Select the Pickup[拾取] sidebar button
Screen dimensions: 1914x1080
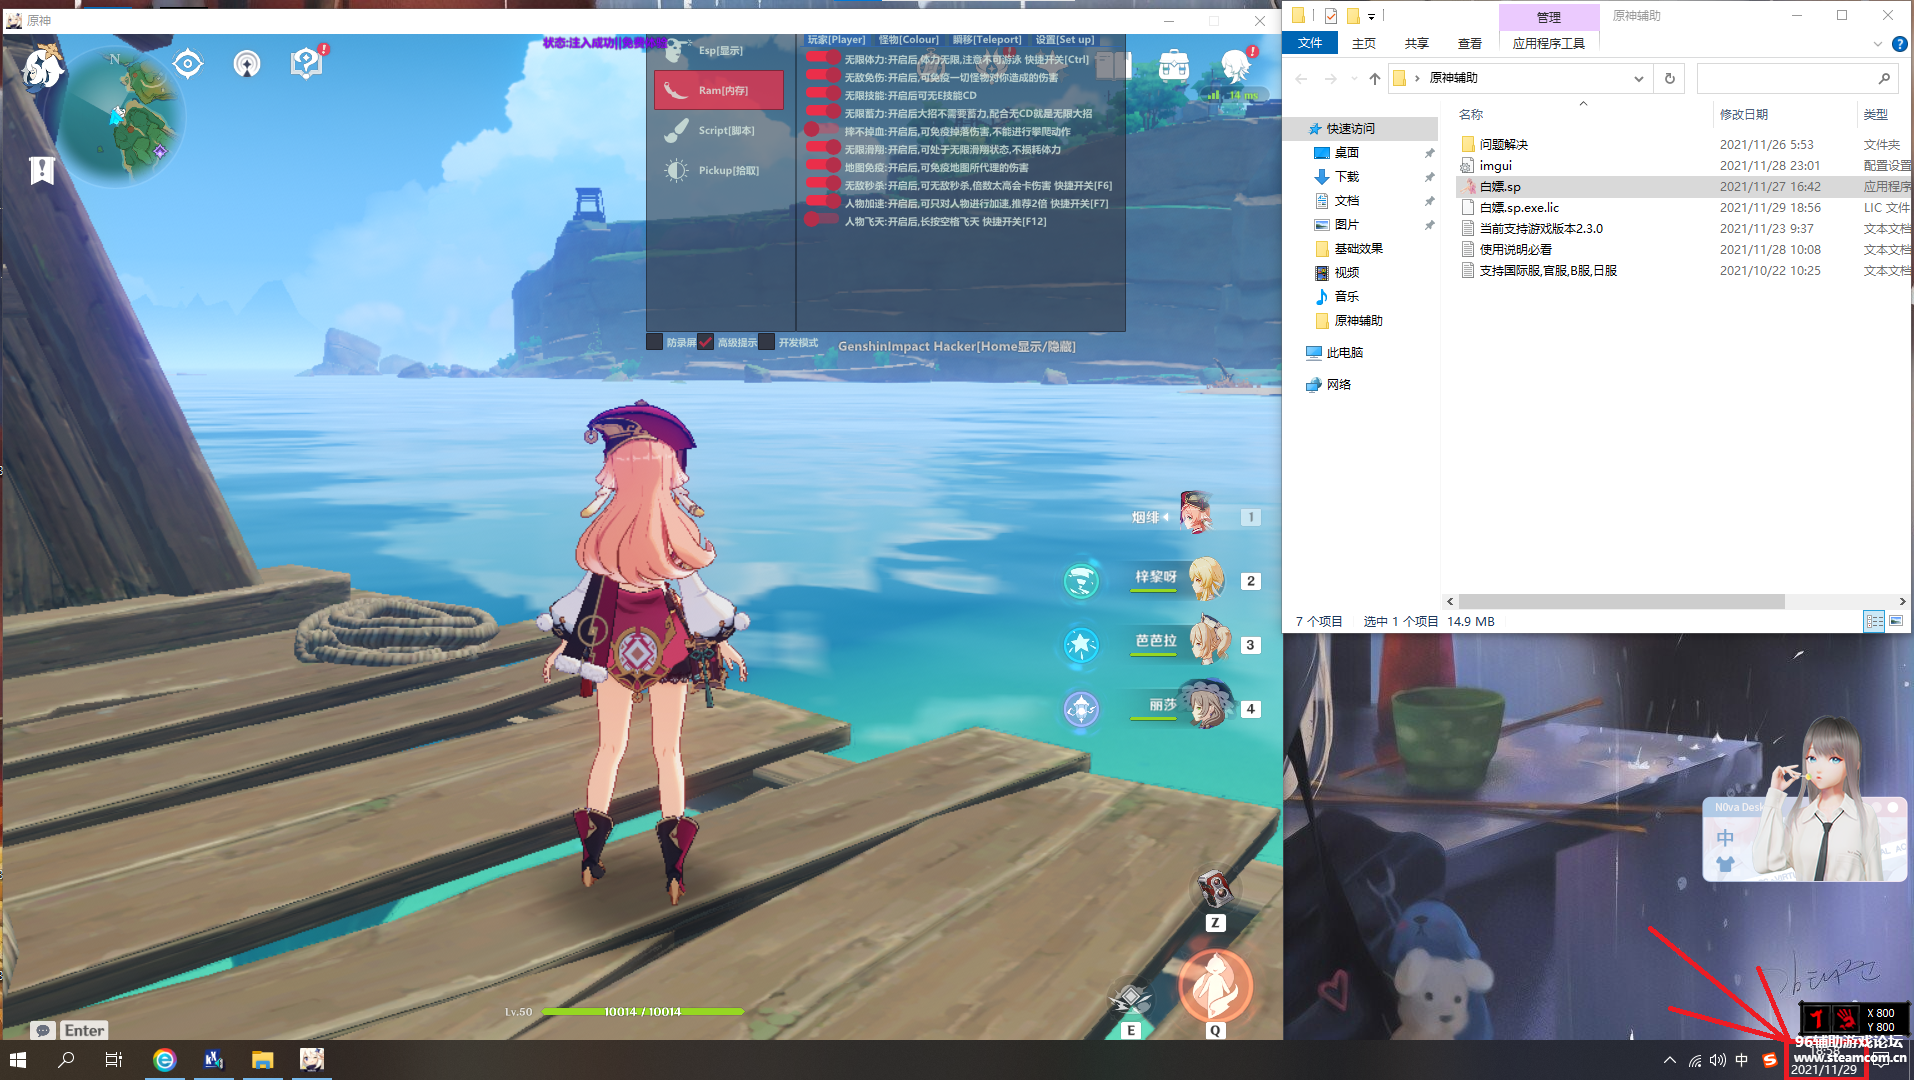(718, 170)
